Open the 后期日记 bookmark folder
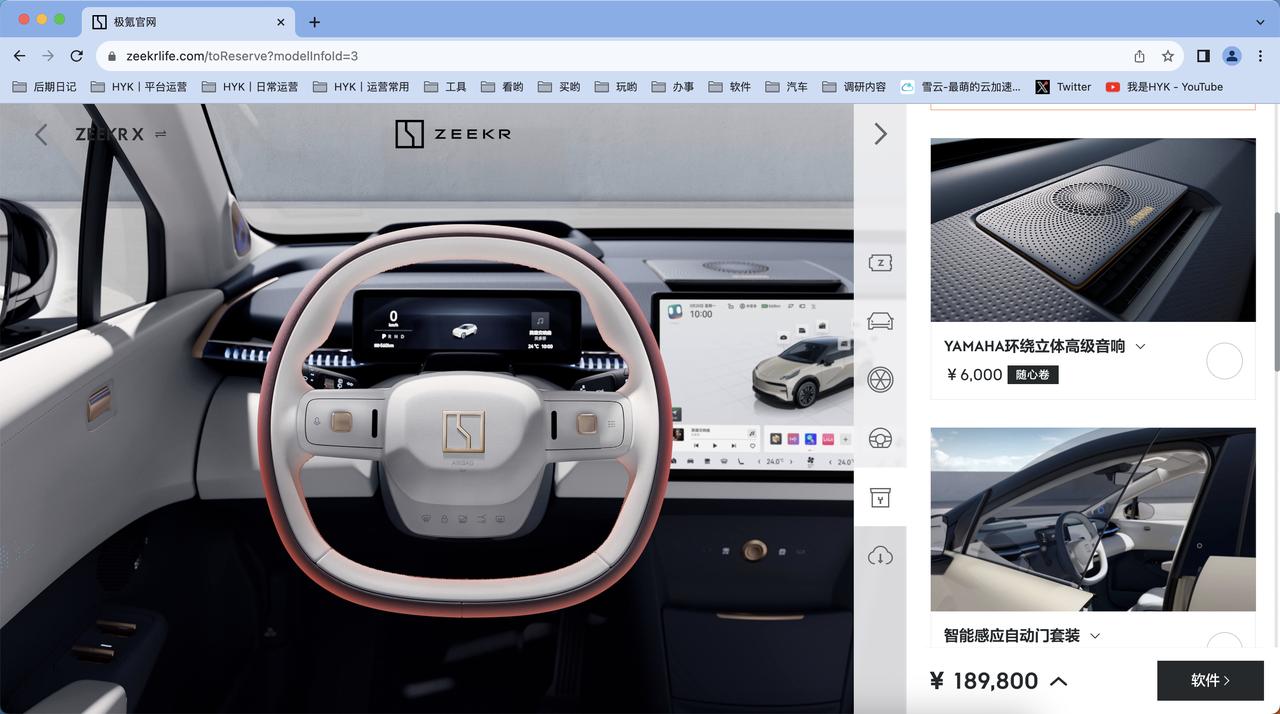 pyautogui.click(x=44, y=87)
